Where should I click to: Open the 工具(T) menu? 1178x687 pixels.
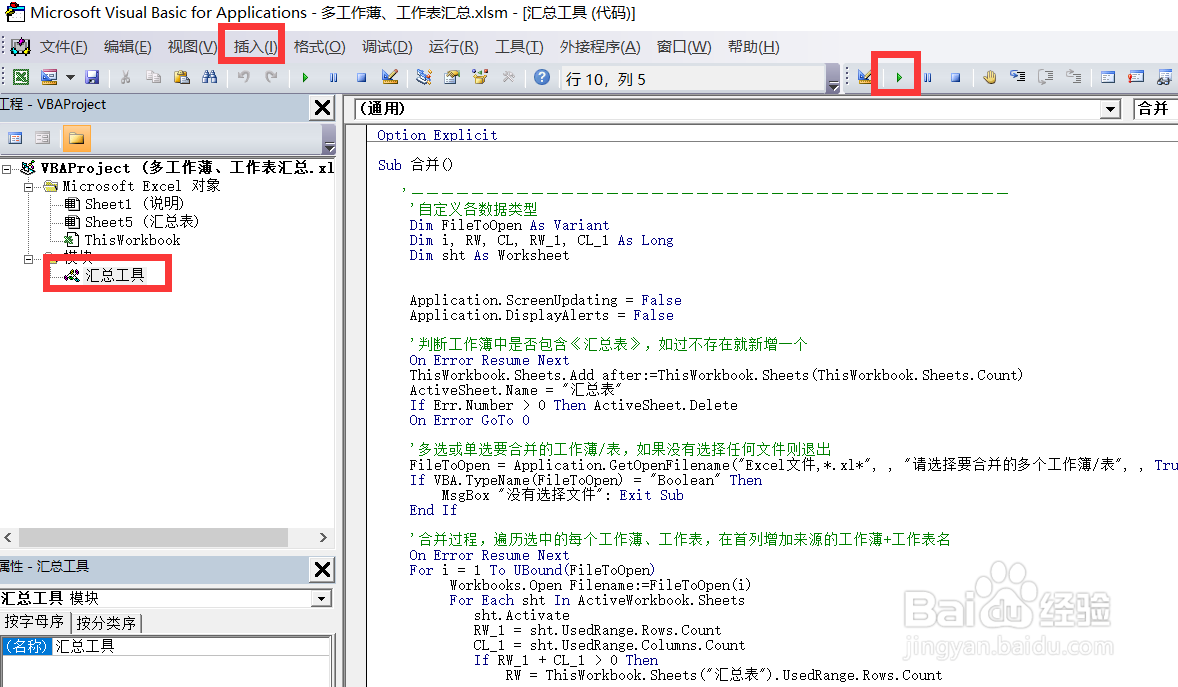(x=519, y=47)
